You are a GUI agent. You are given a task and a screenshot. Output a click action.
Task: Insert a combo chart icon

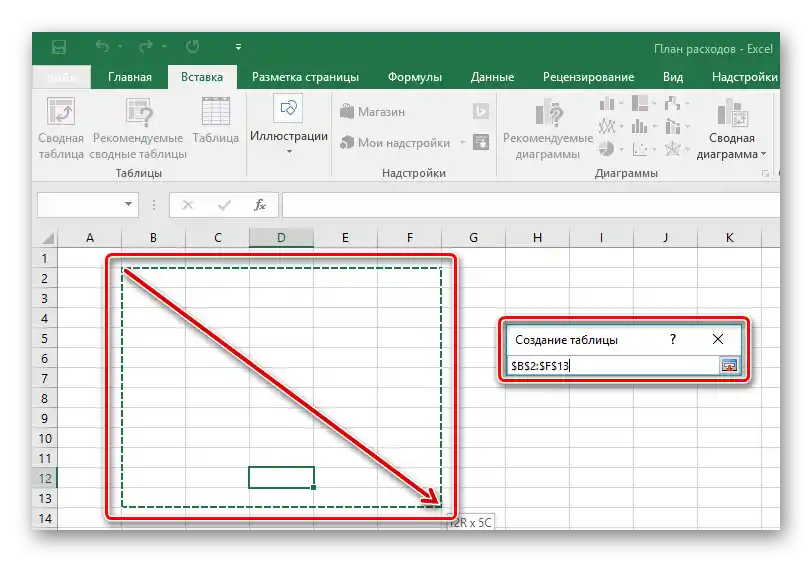(673, 126)
